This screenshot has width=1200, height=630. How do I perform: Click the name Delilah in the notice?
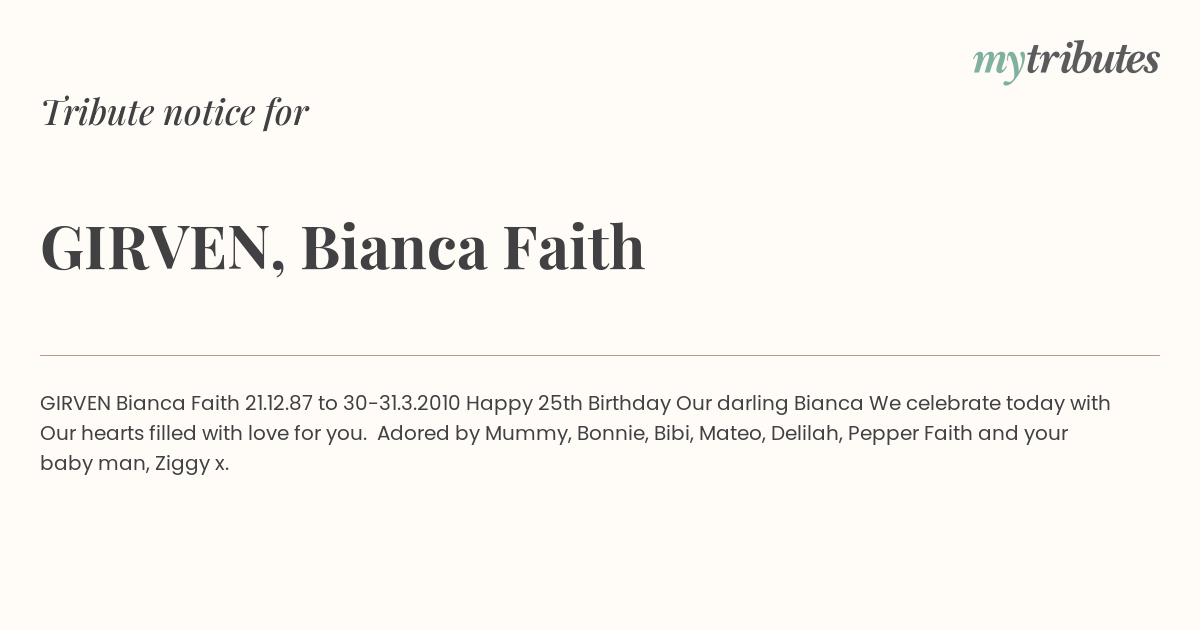click(x=806, y=434)
